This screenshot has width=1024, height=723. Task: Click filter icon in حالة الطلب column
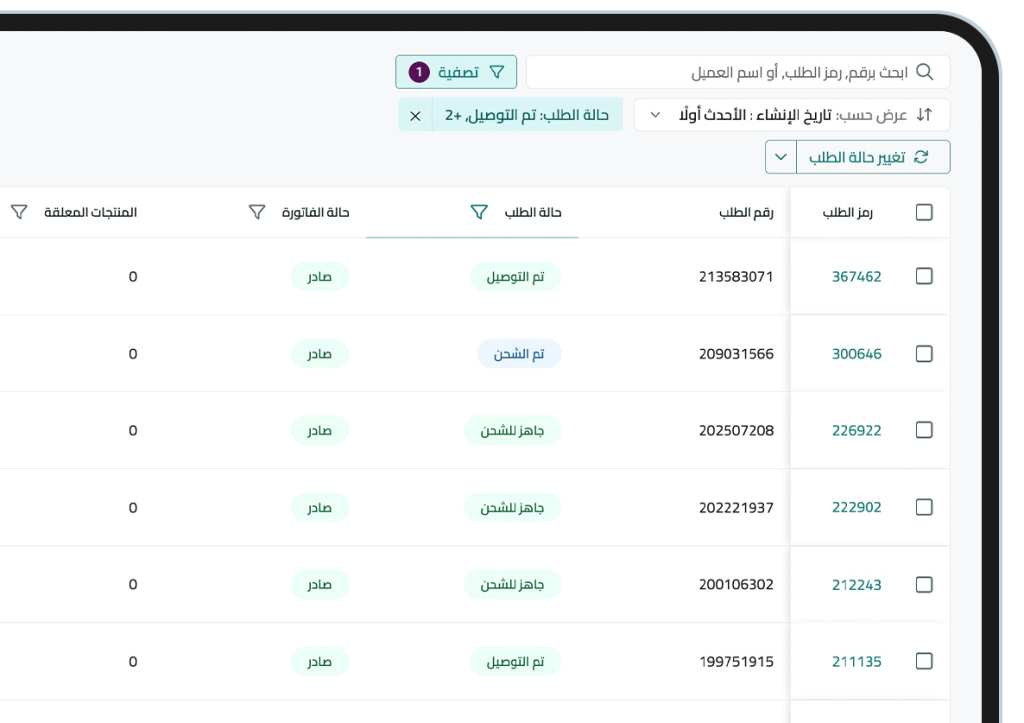pyautogui.click(x=479, y=212)
